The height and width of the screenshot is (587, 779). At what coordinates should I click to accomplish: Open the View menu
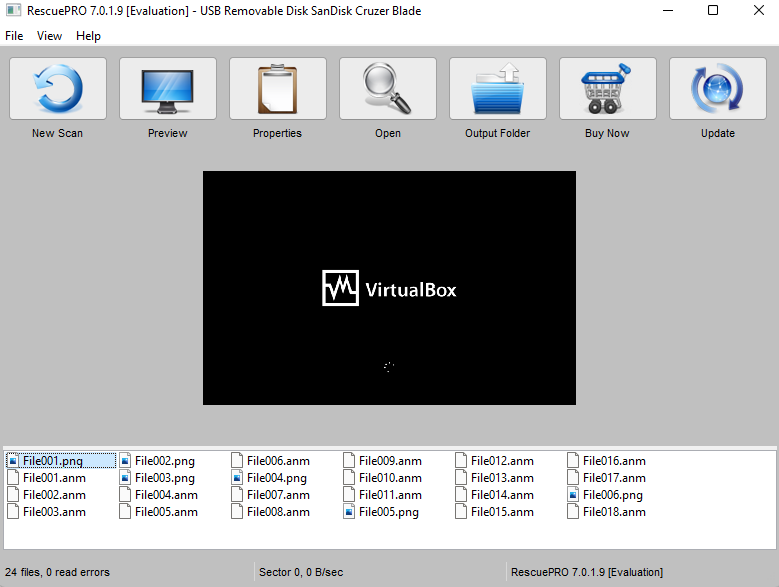pyautogui.click(x=49, y=36)
